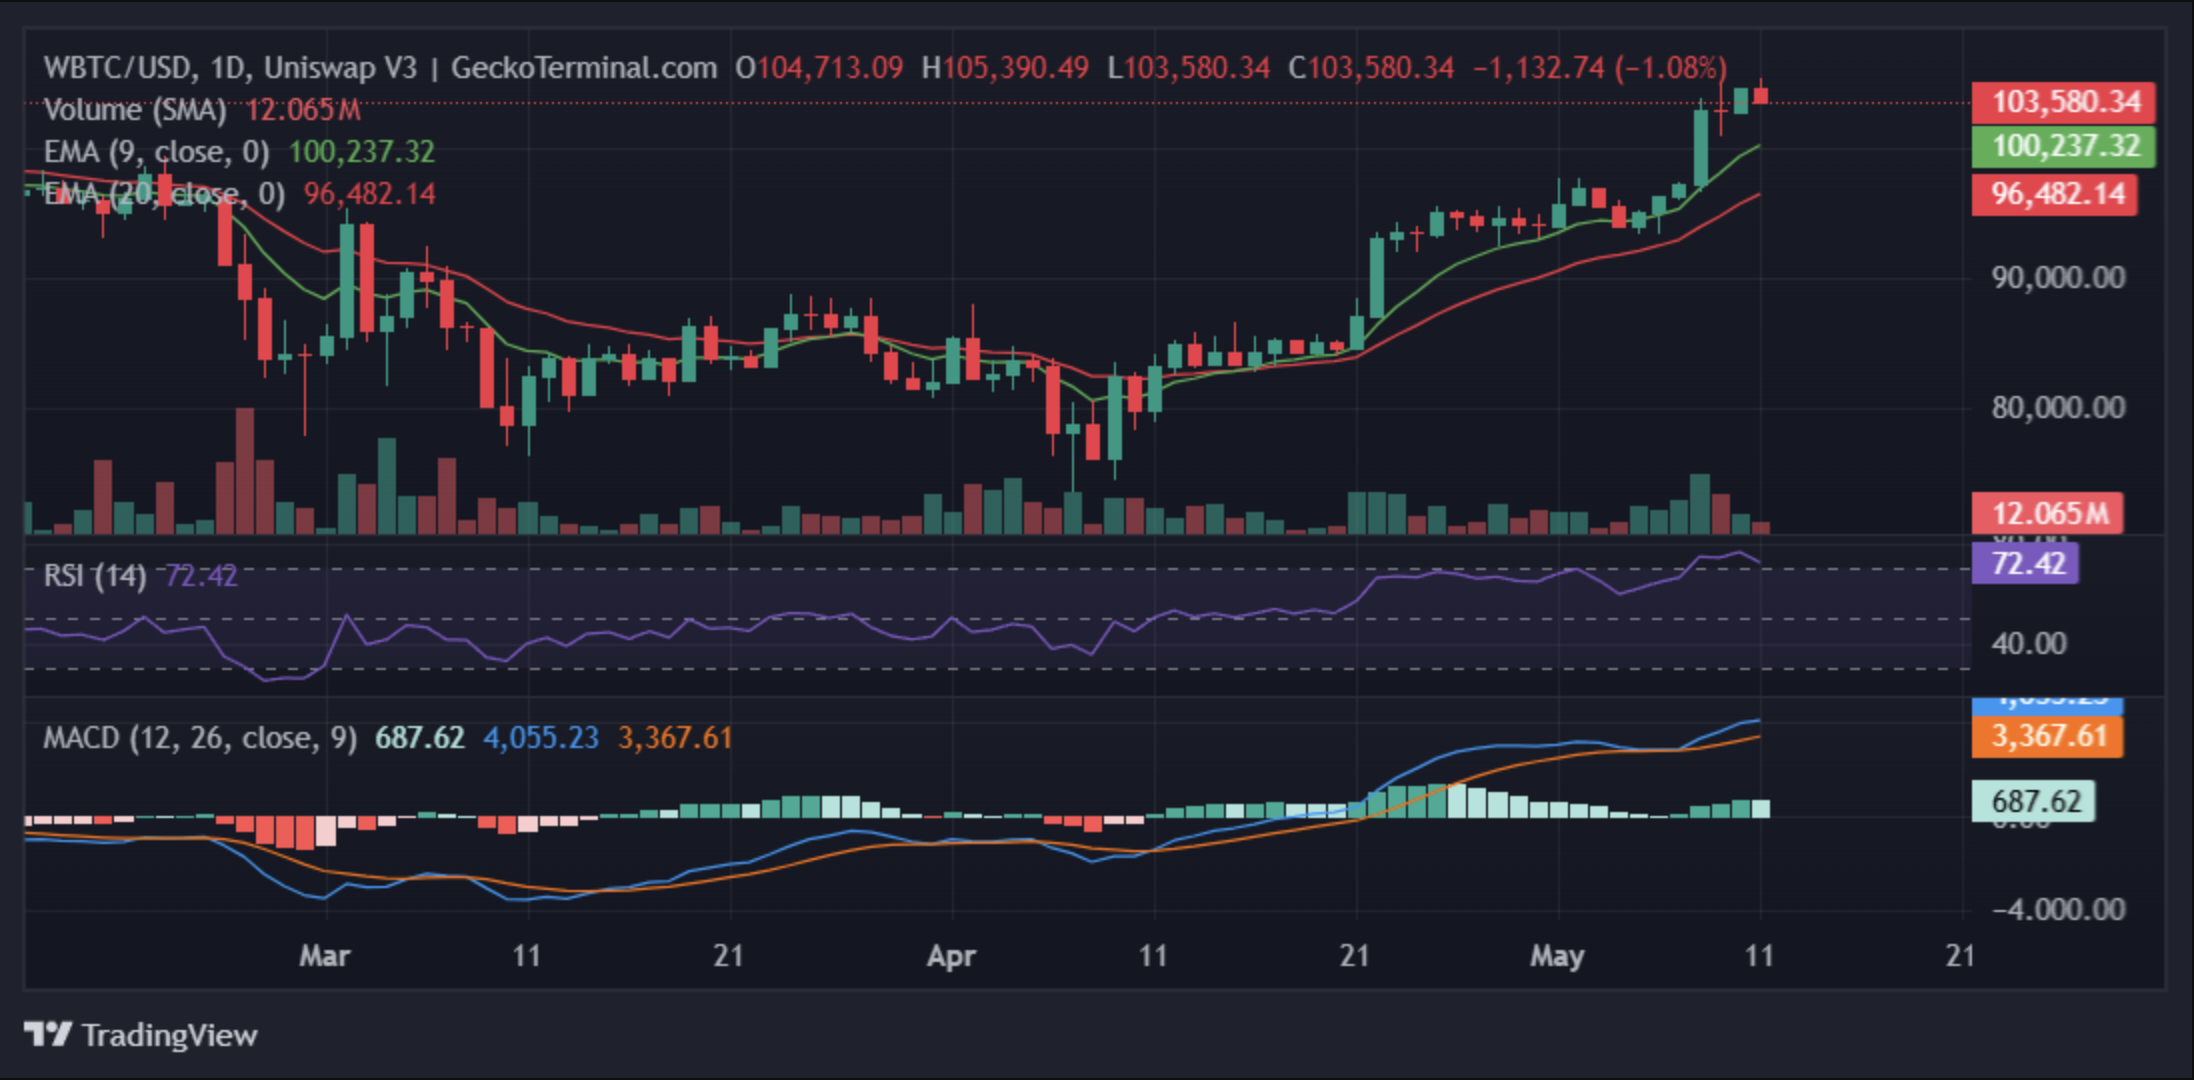Open the TradingView branding link

[141, 1034]
